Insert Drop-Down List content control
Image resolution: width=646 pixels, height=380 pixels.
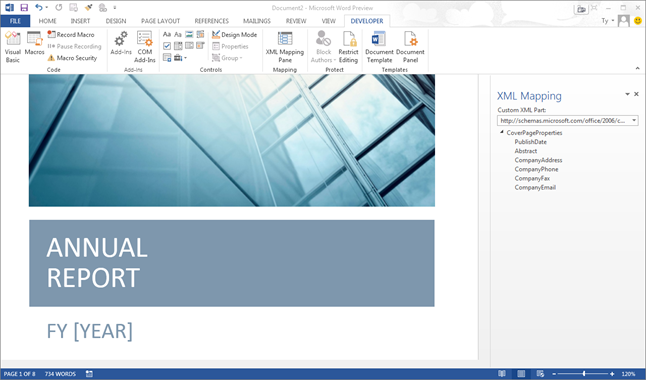189,46
